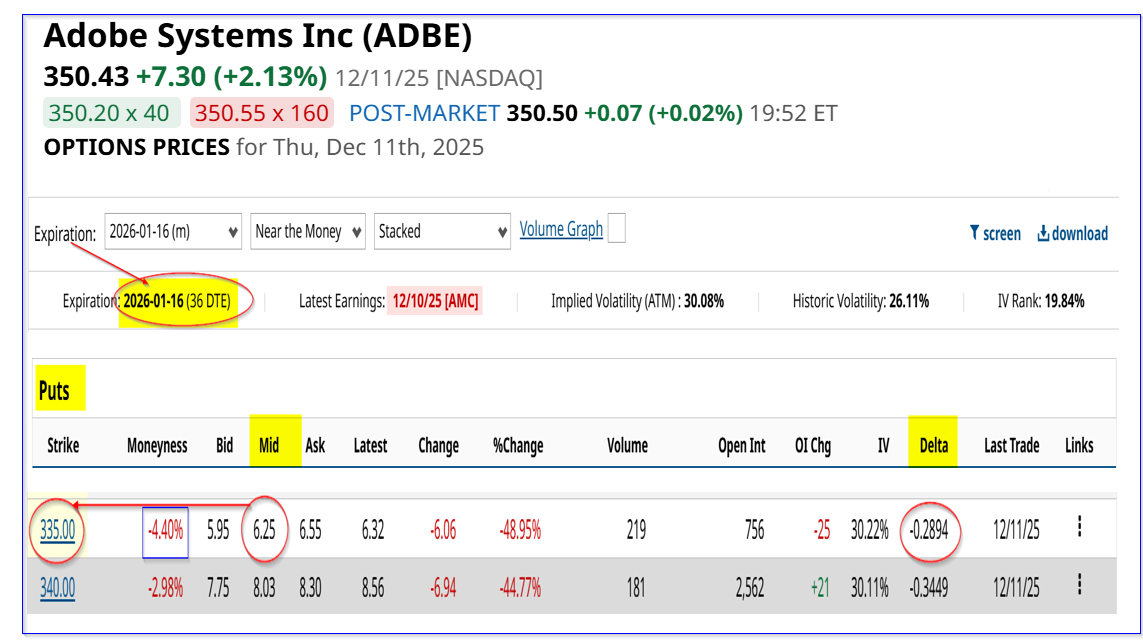Open the Expiration date dropdown
1143x640 pixels.
click(x=170, y=231)
